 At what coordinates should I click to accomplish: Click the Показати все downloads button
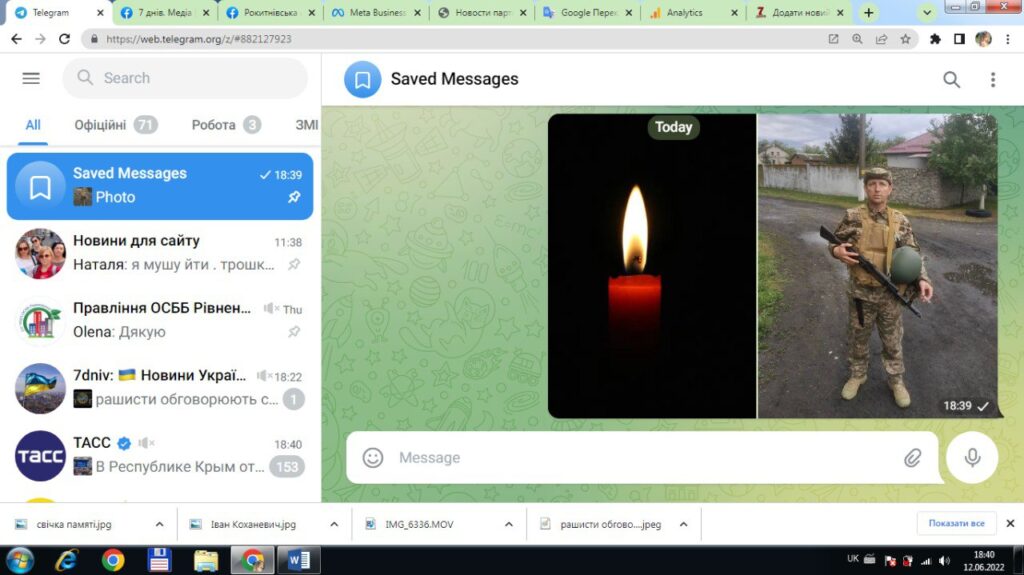tap(956, 523)
